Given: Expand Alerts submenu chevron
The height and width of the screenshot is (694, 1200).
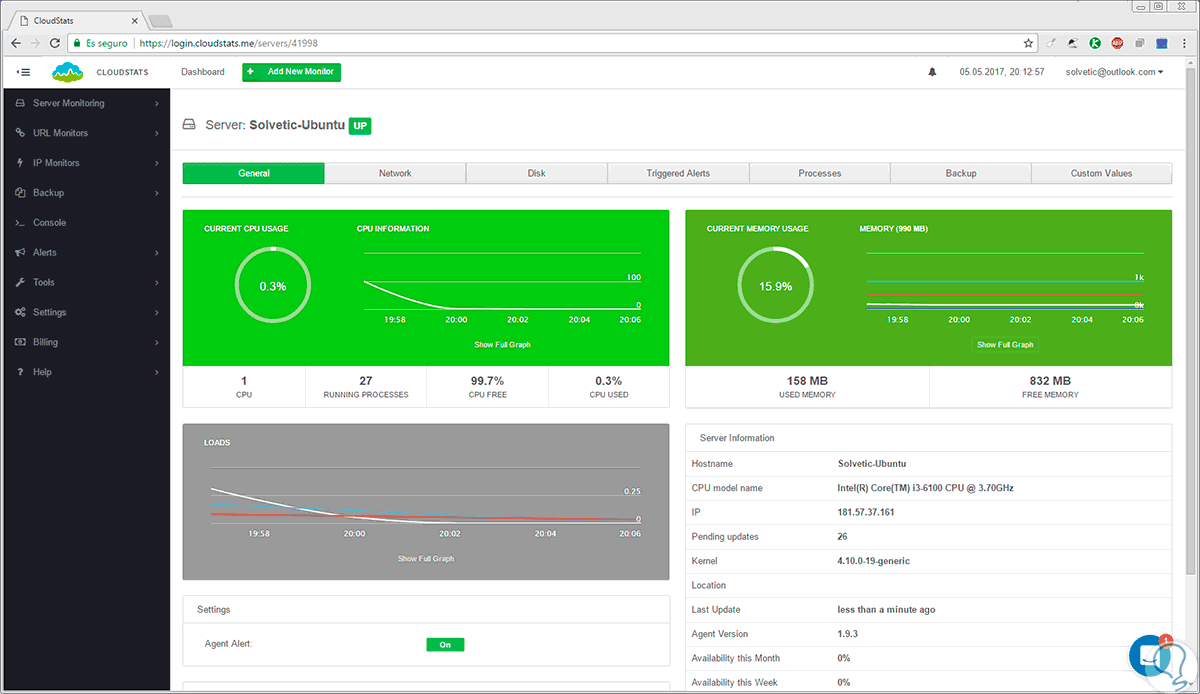Looking at the screenshot, I should coord(157,253).
